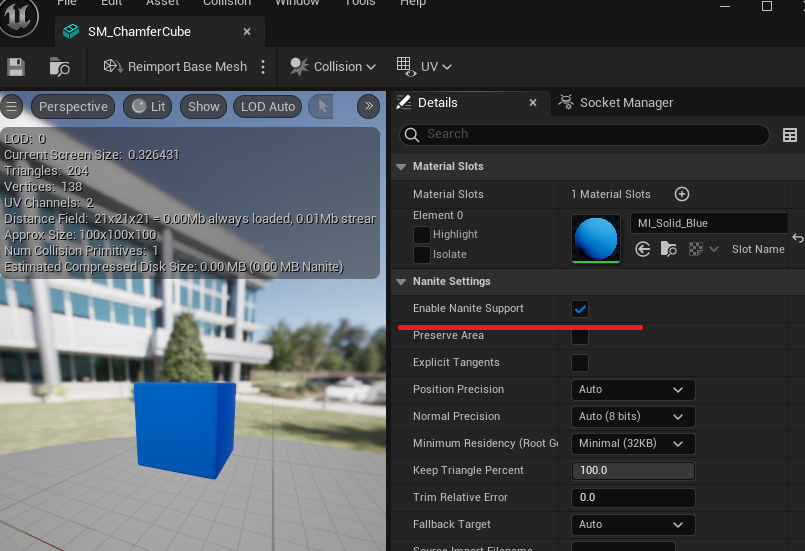Image resolution: width=805 pixels, height=551 pixels.
Task: Click the 'Approx Size: 100x100x100' text
Action: pos(80,235)
